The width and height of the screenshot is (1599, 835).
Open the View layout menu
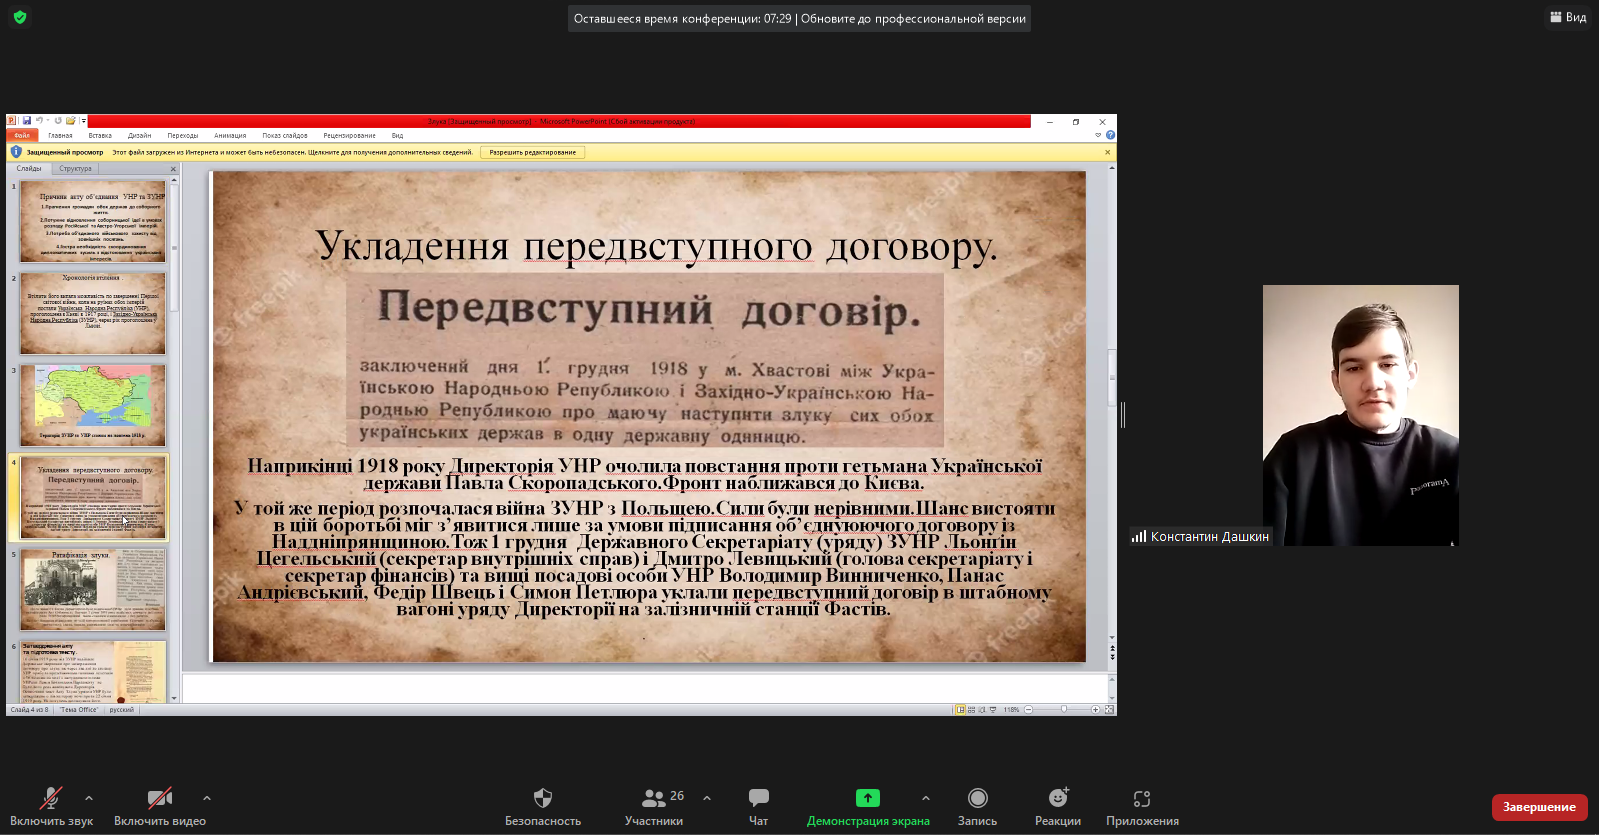click(x=1568, y=17)
